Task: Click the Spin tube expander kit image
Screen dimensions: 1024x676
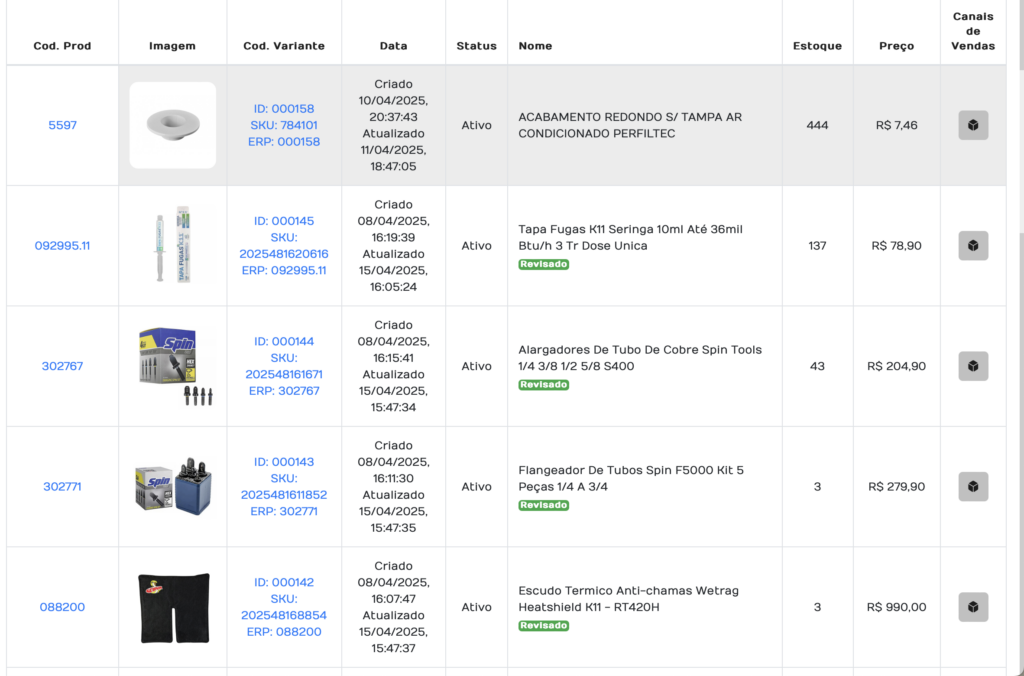Action: 173,366
